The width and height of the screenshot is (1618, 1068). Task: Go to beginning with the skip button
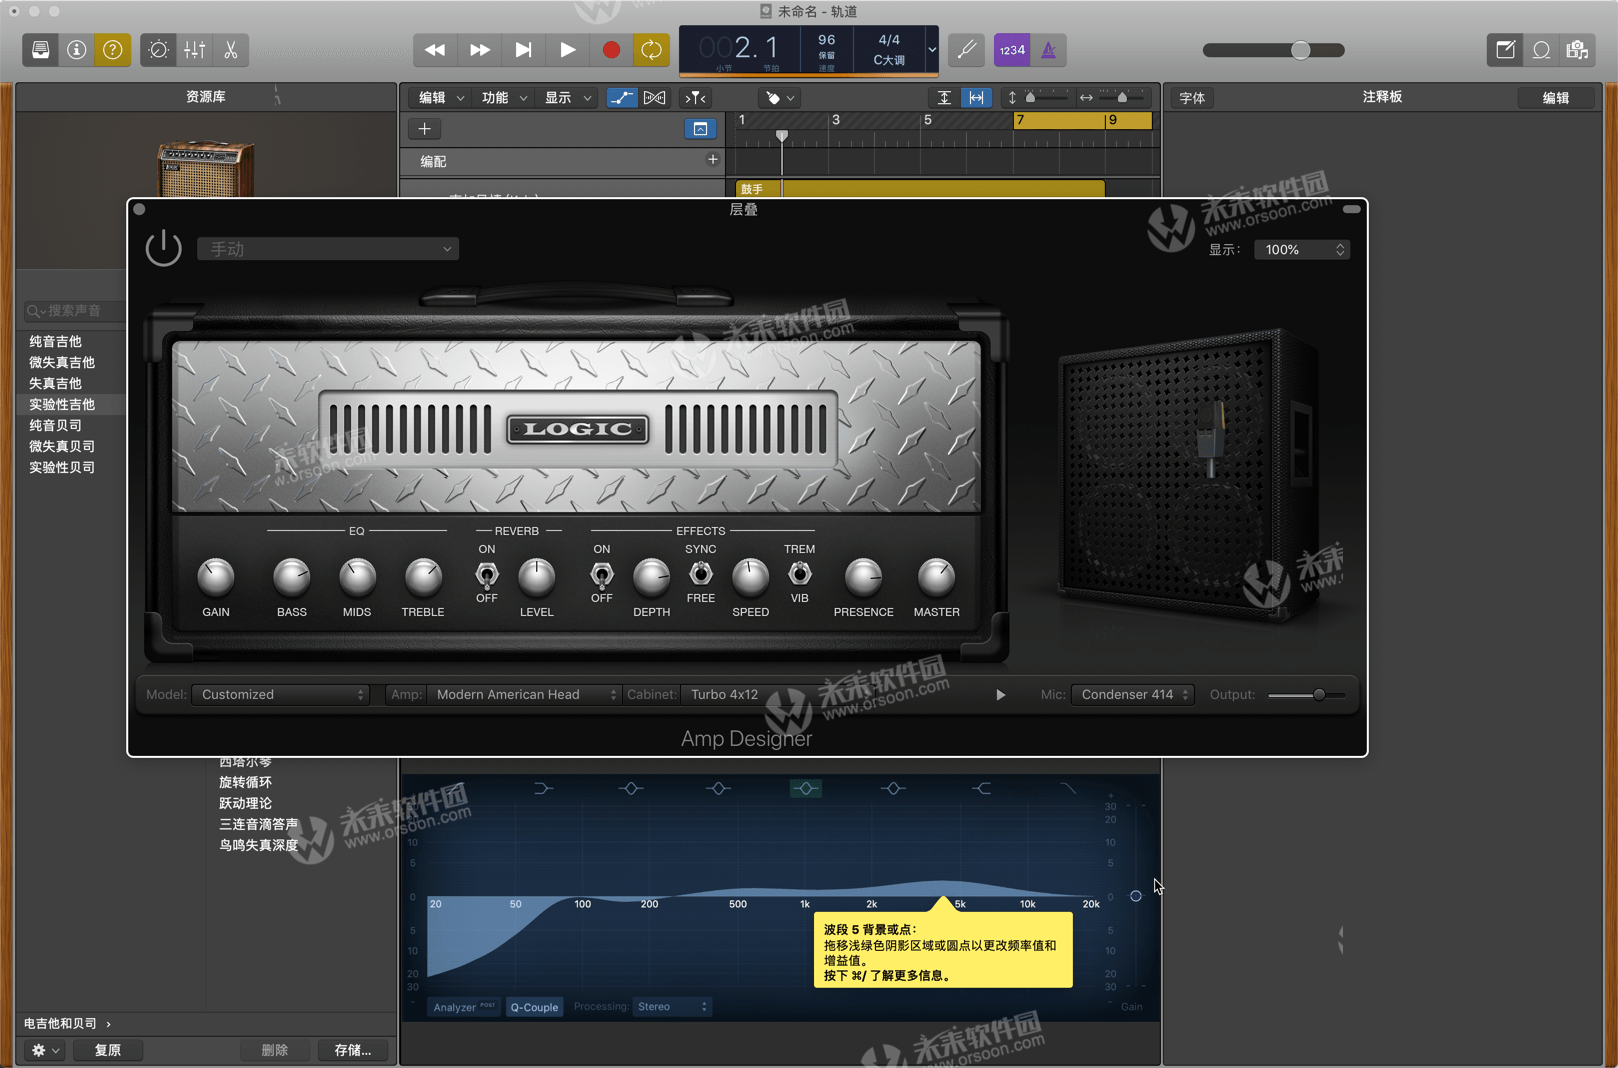(x=523, y=50)
